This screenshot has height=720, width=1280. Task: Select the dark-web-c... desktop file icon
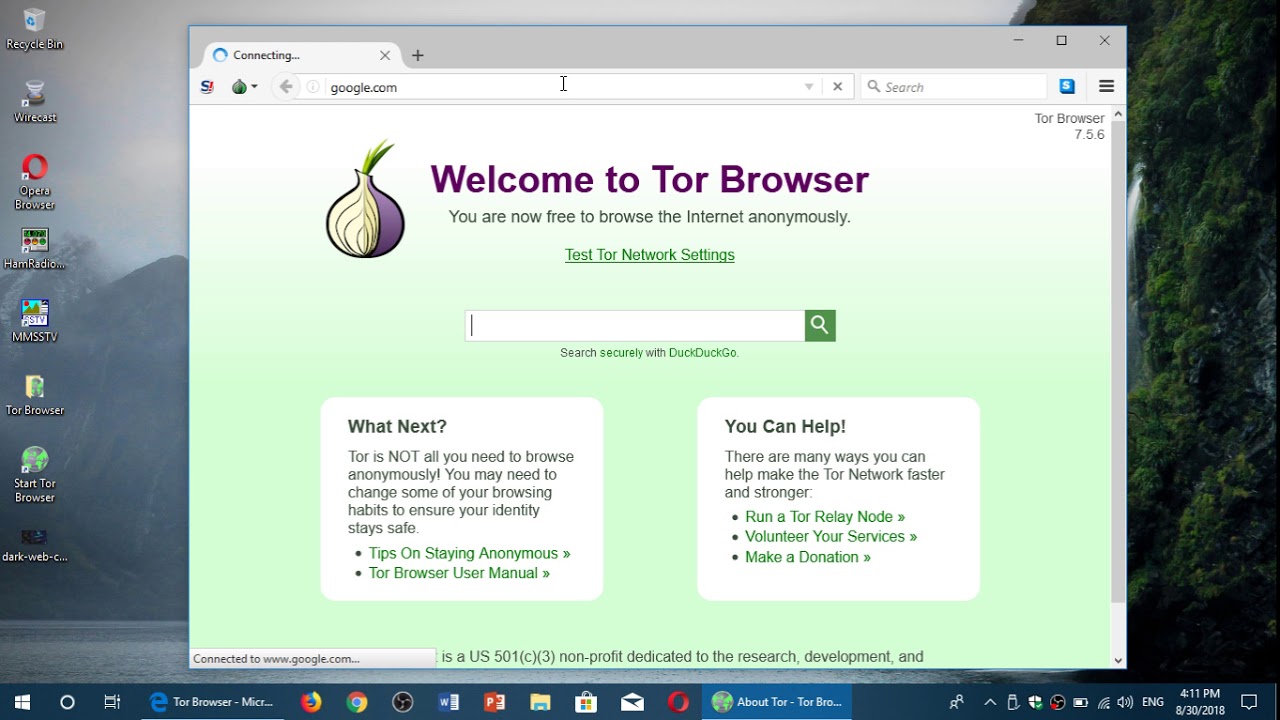click(x=35, y=545)
